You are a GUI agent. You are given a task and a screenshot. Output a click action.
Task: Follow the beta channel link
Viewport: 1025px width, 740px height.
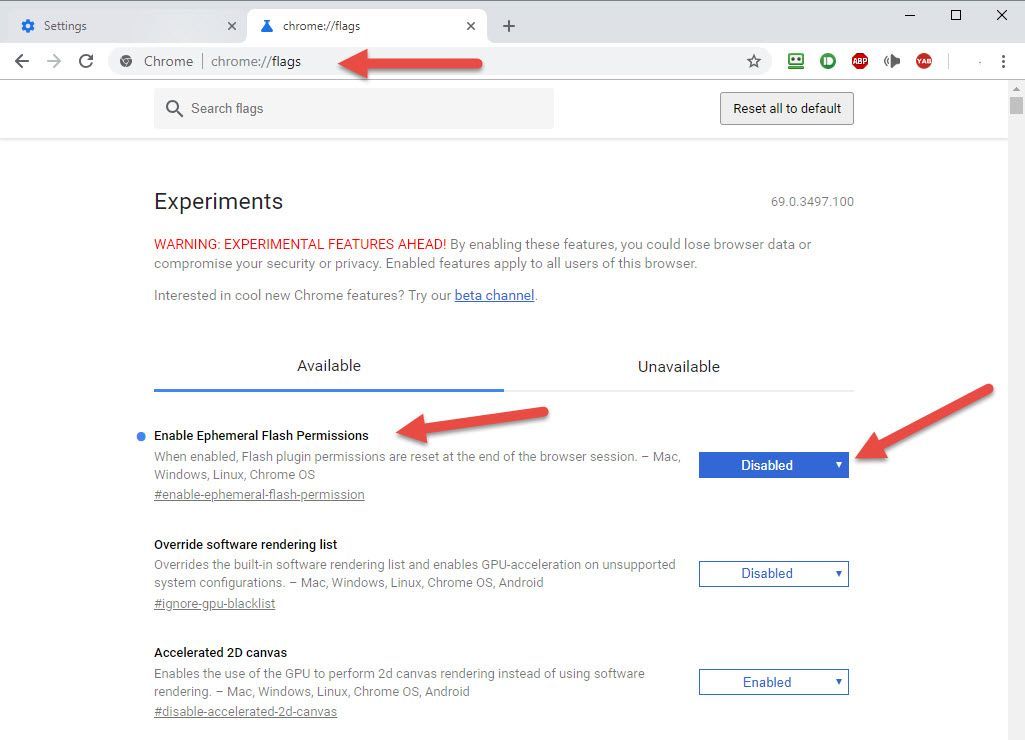pyautogui.click(x=494, y=295)
